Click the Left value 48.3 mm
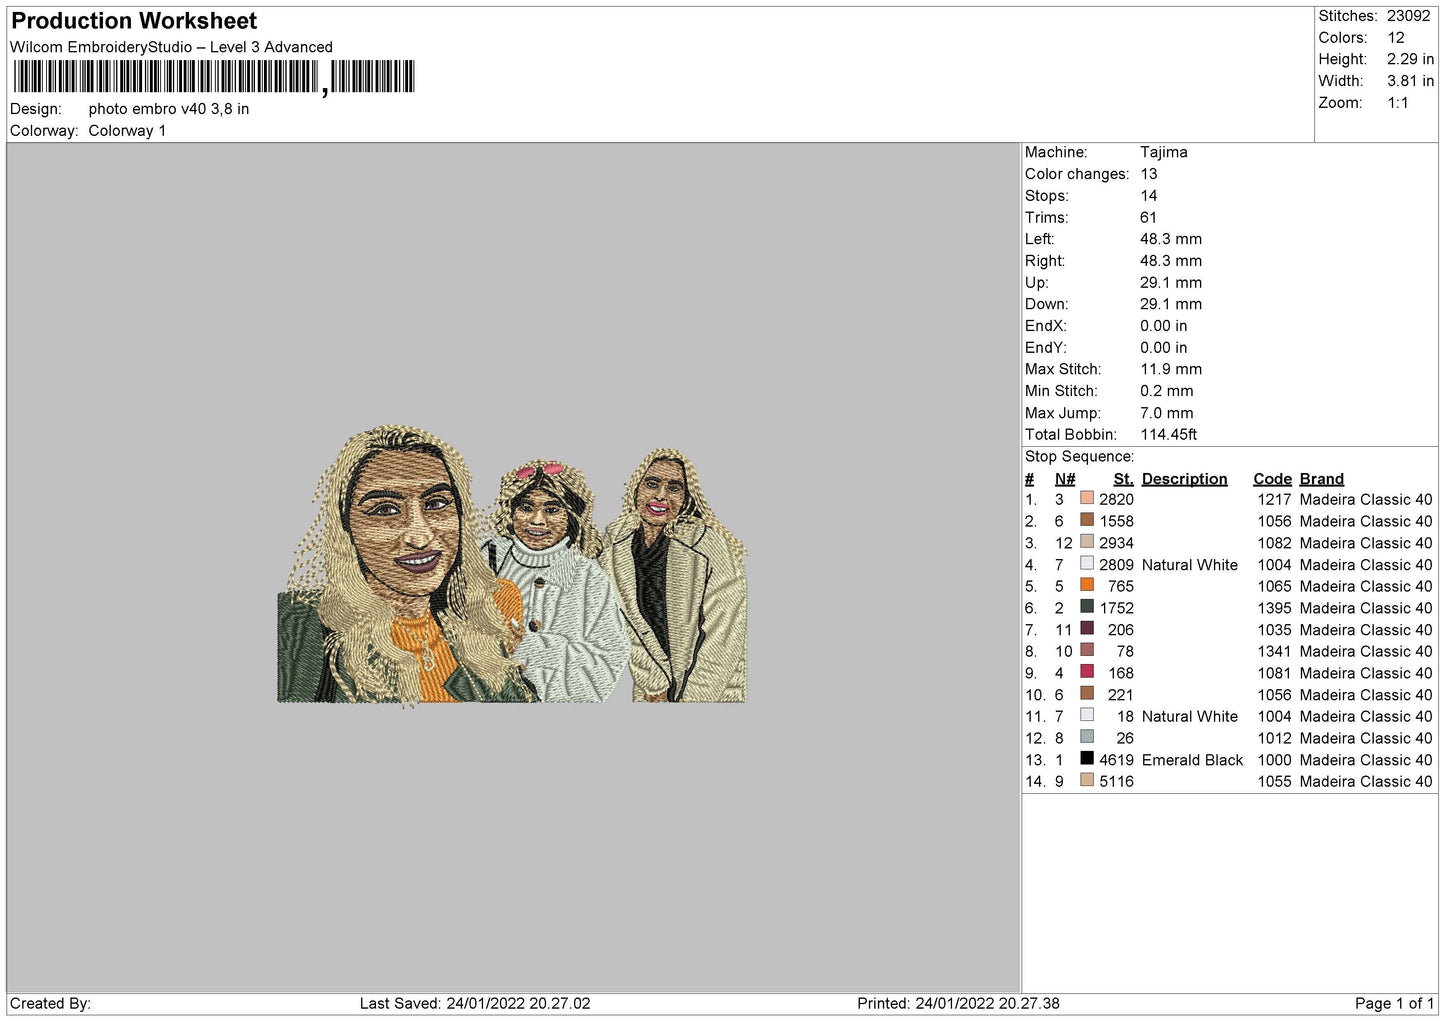The image size is (1445, 1021). pyautogui.click(x=1171, y=239)
